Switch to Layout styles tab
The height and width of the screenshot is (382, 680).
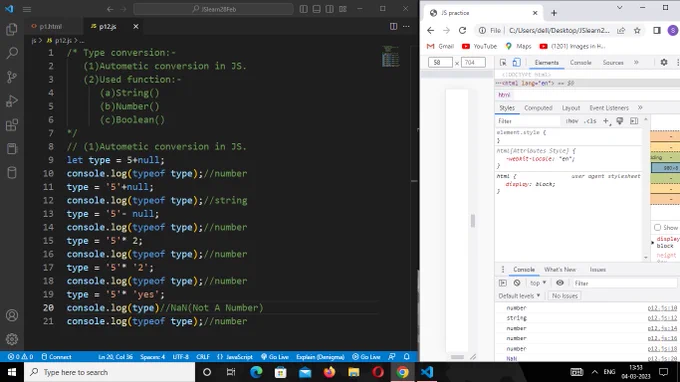tap(571, 108)
